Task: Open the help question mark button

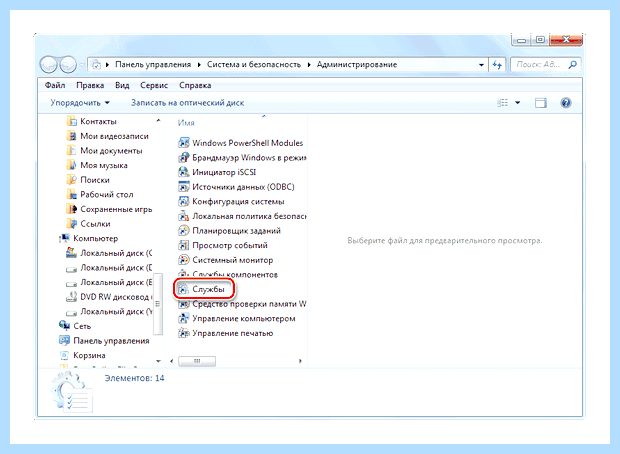Action: pyautogui.click(x=566, y=103)
